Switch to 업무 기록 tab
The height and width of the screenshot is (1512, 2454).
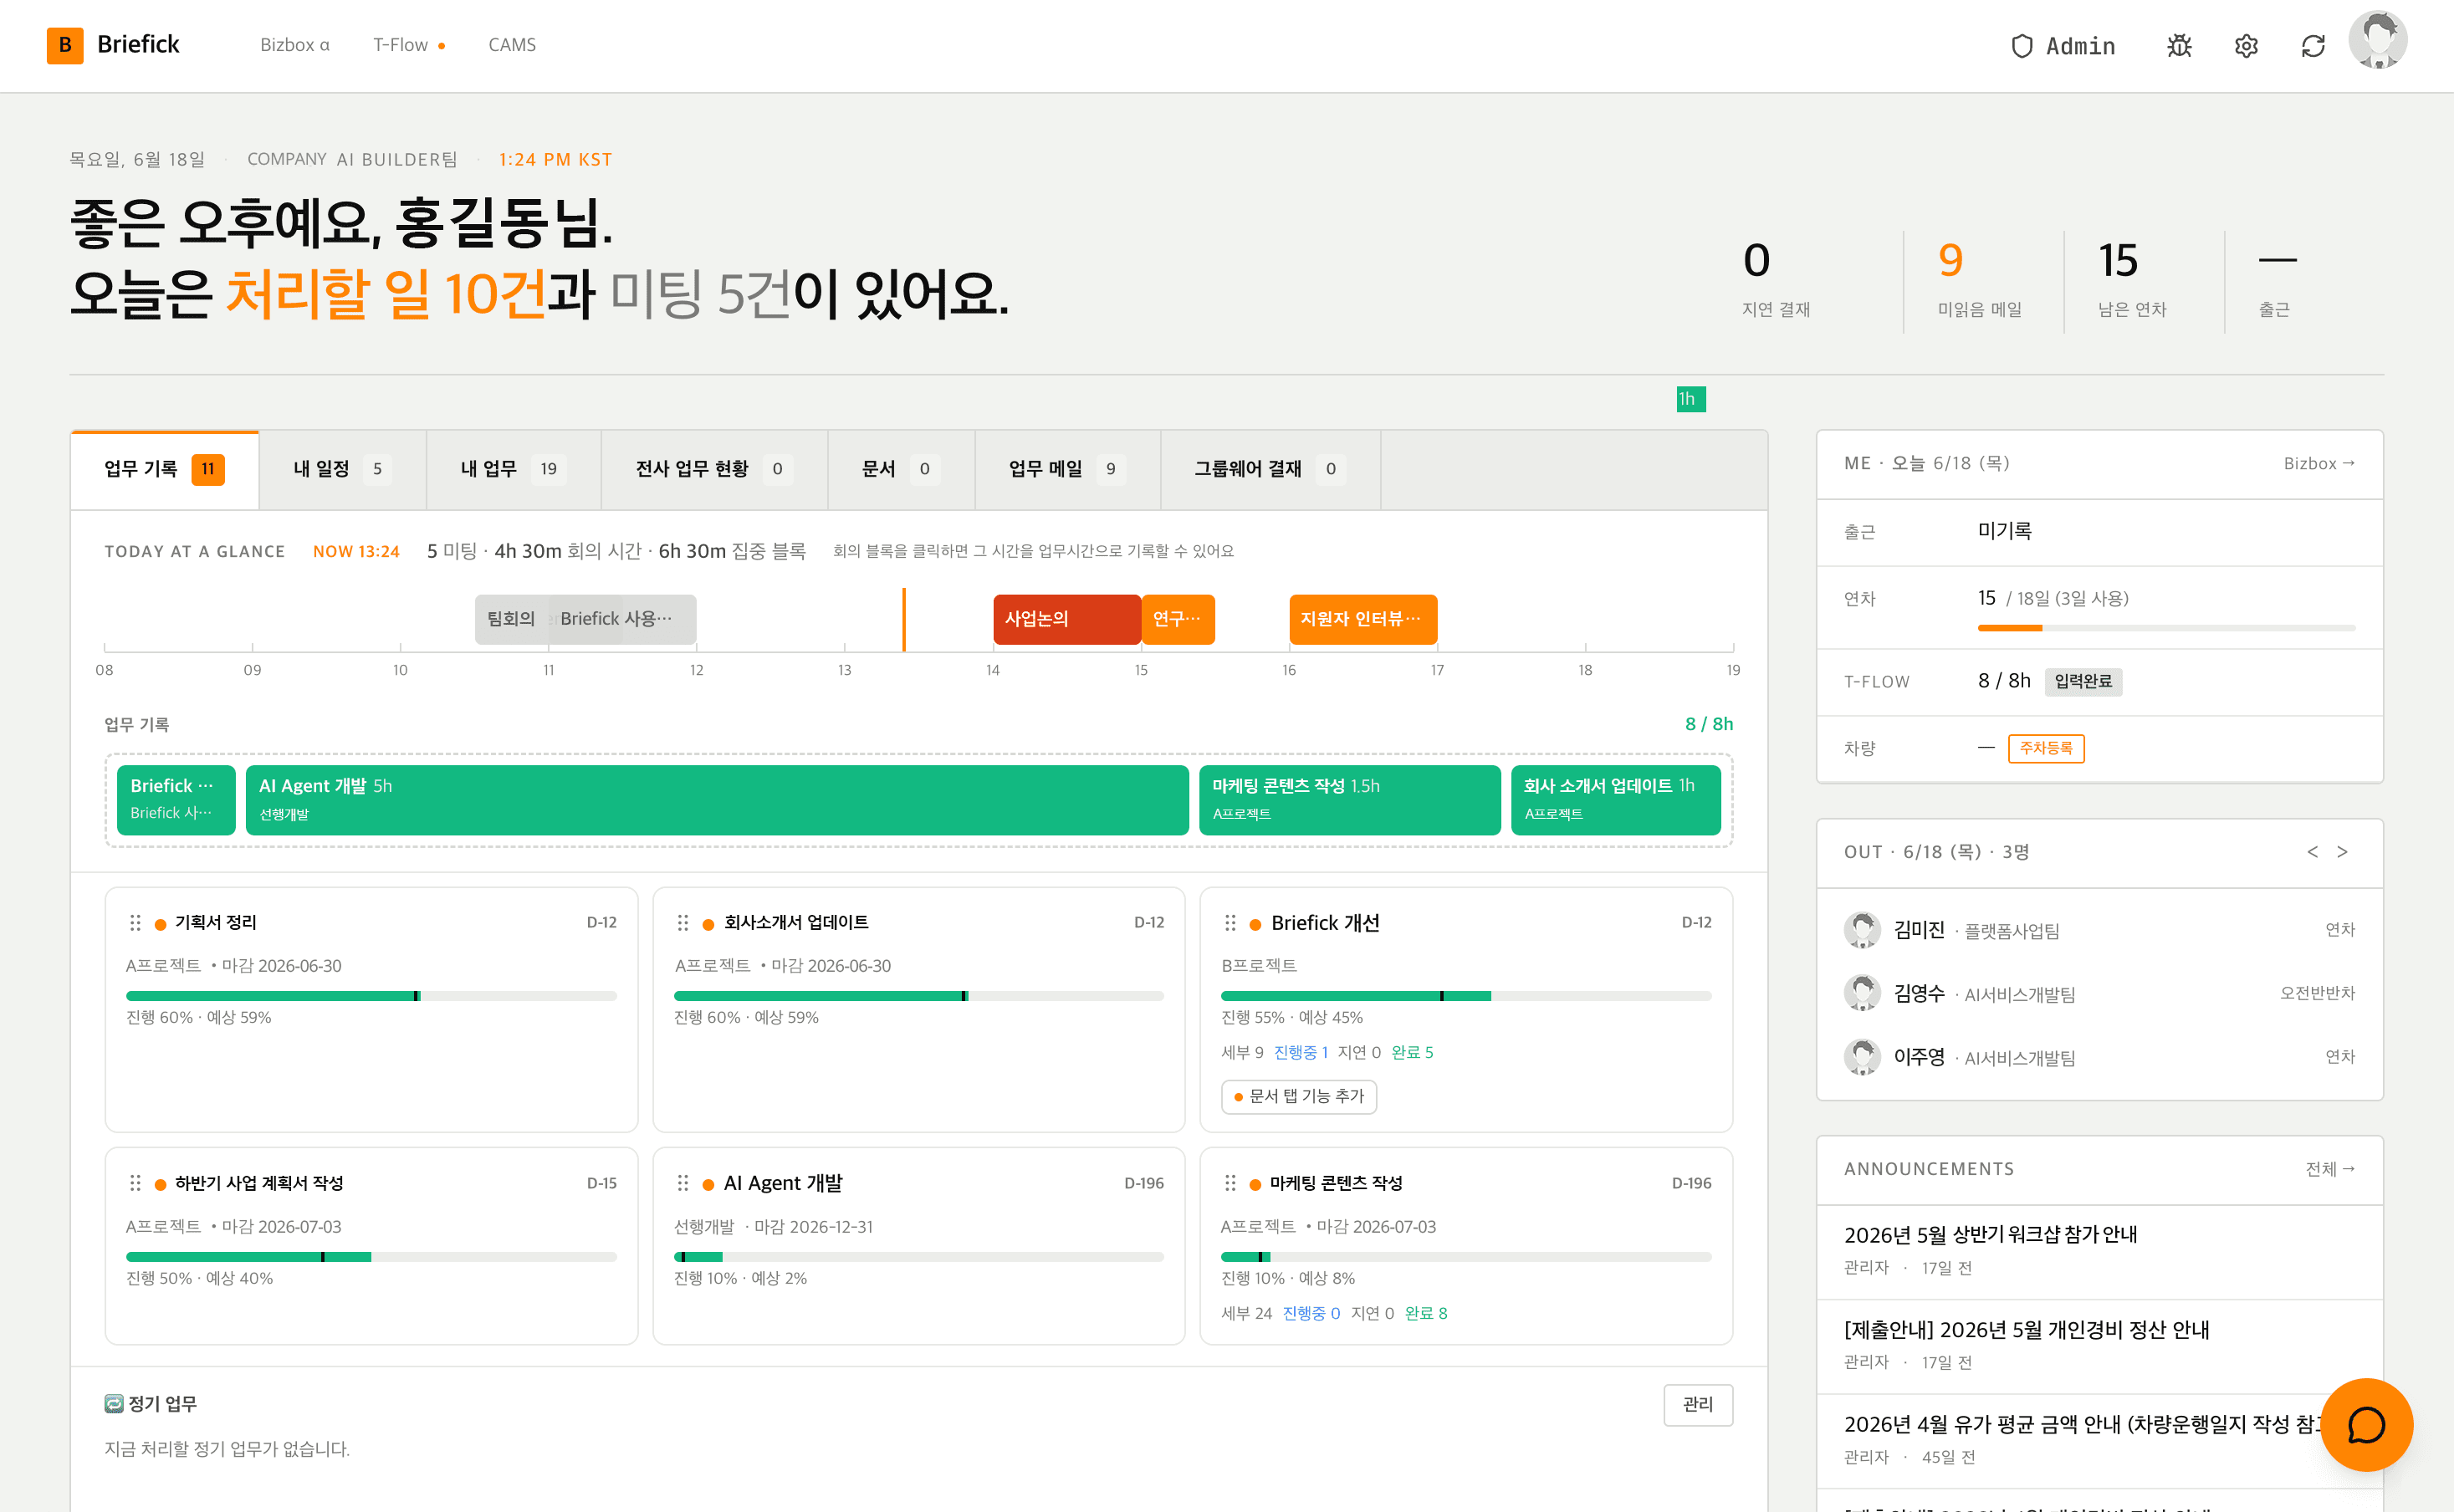tap(165, 470)
